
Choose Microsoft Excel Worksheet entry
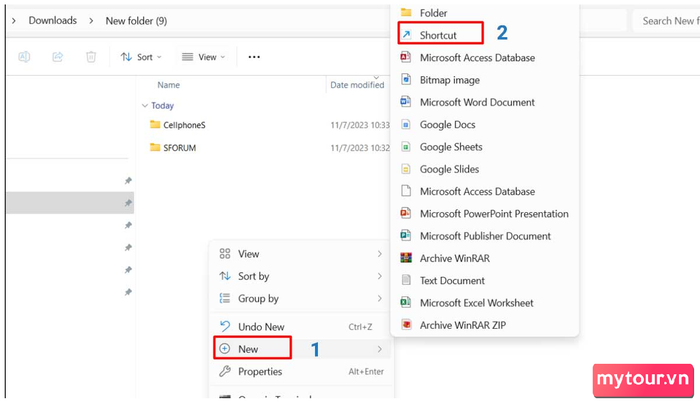(x=485, y=303)
